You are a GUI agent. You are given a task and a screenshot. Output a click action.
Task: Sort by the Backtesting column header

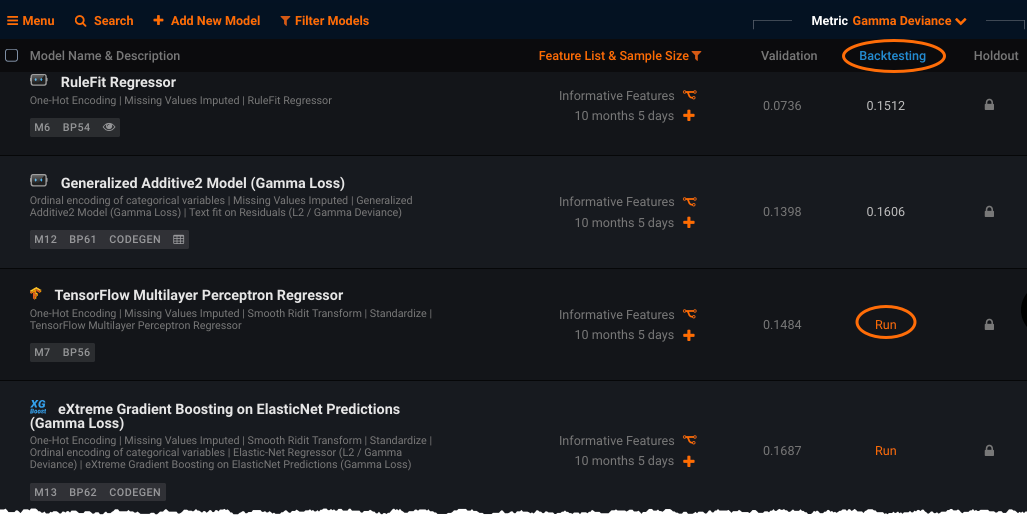(892, 56)
